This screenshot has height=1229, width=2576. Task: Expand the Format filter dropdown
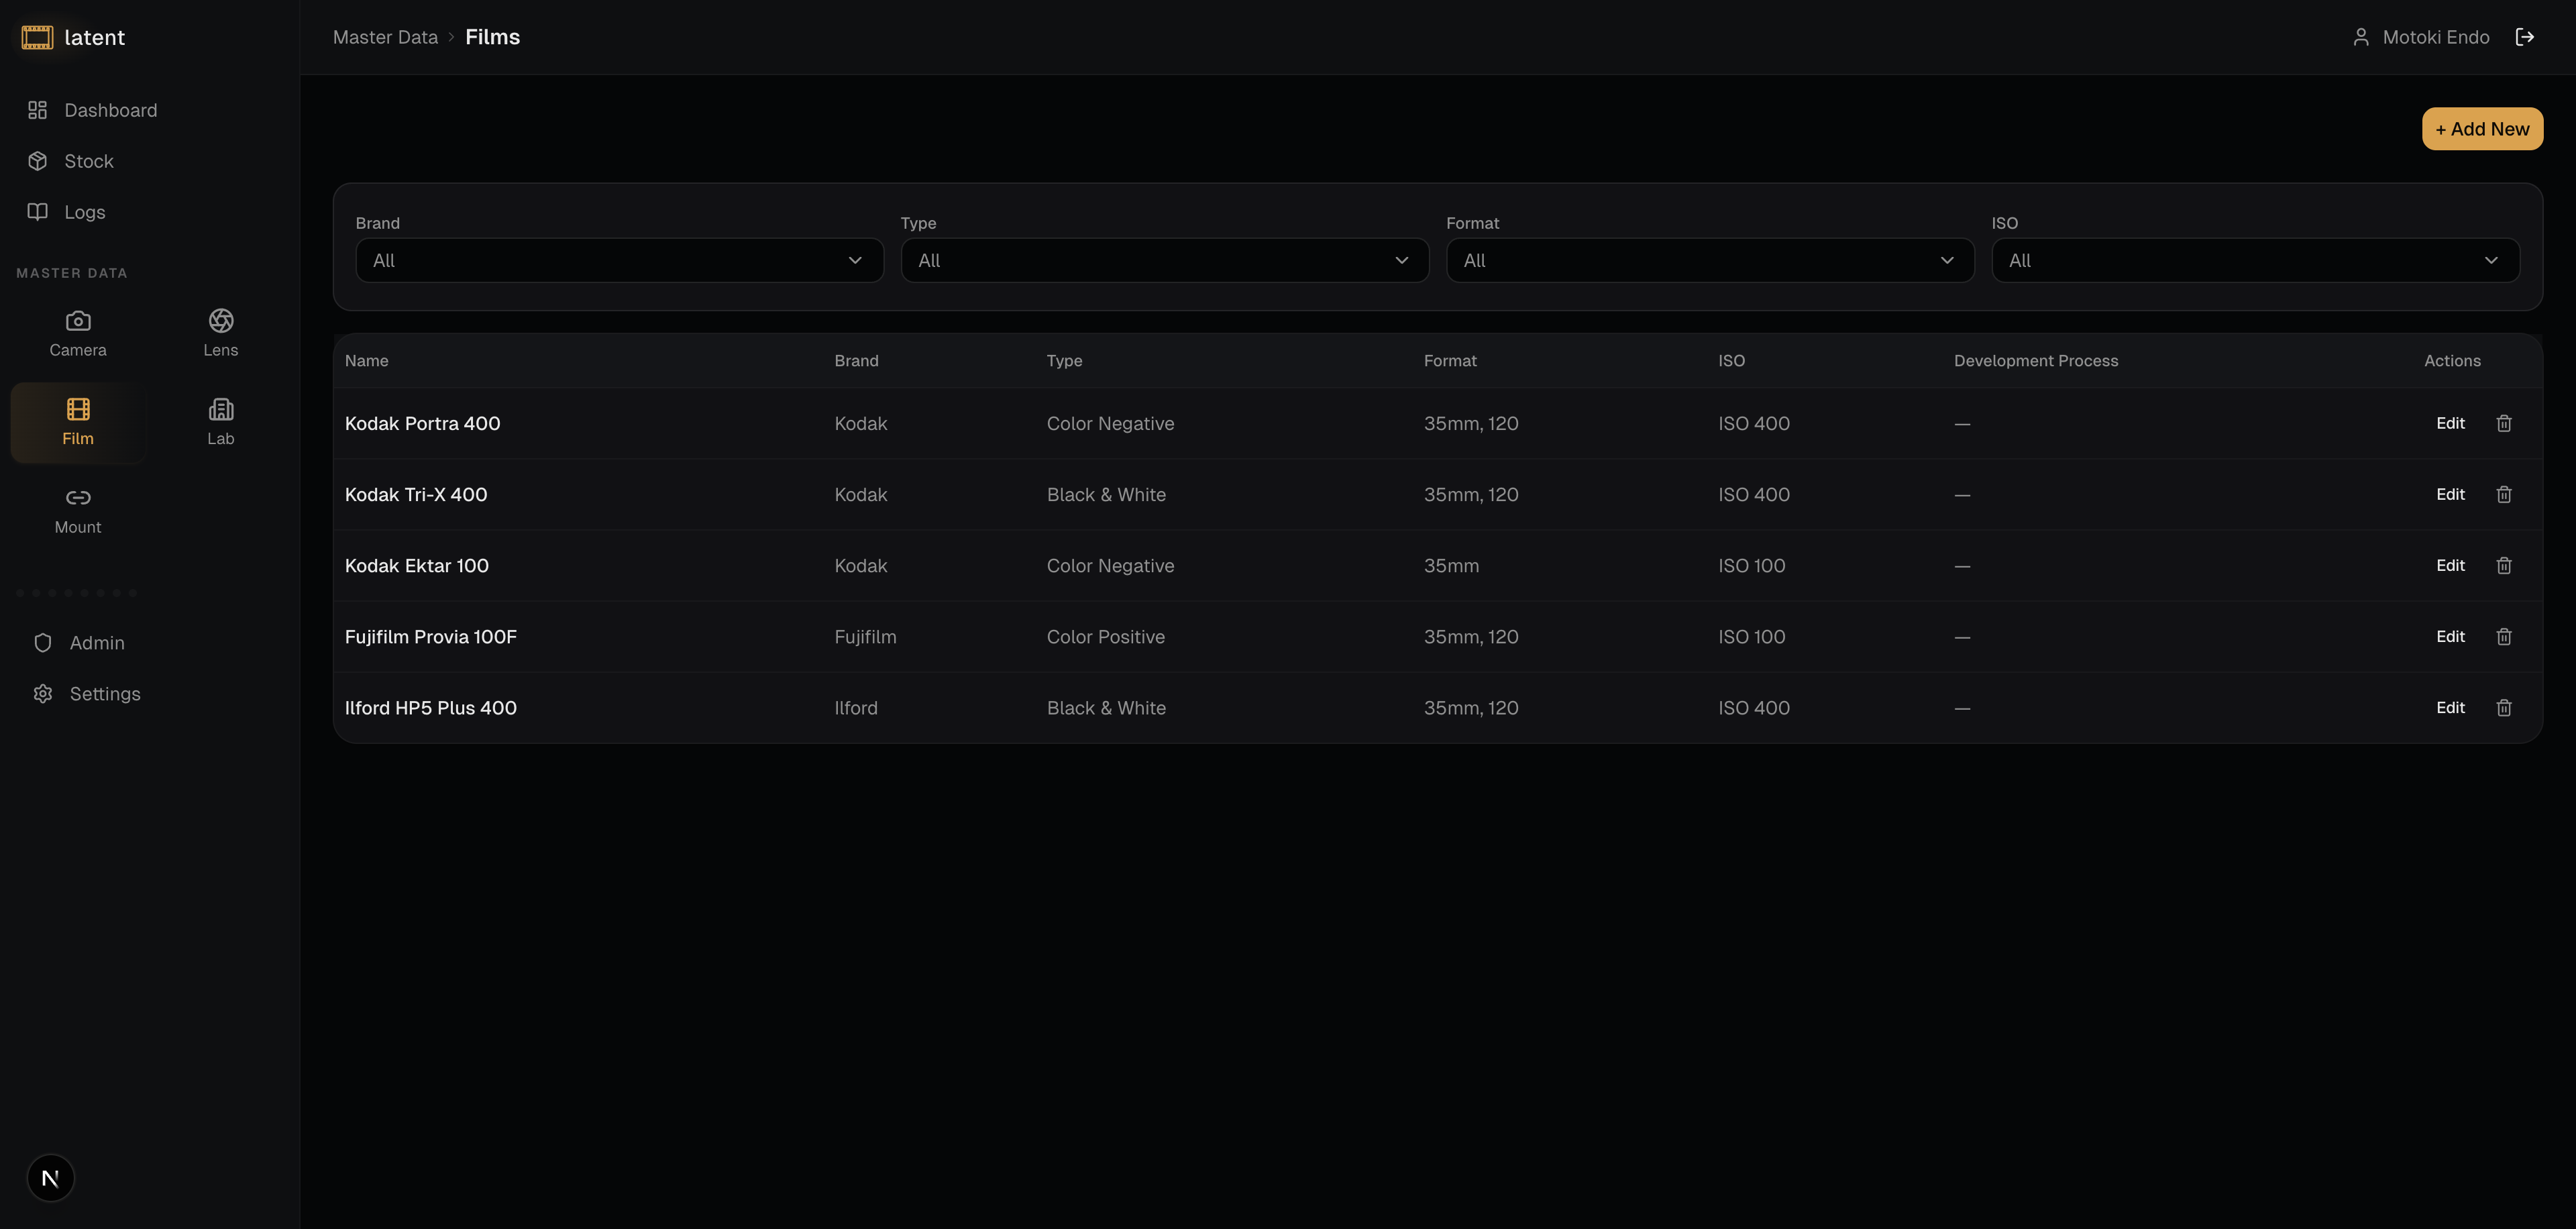coord(1709,261)
